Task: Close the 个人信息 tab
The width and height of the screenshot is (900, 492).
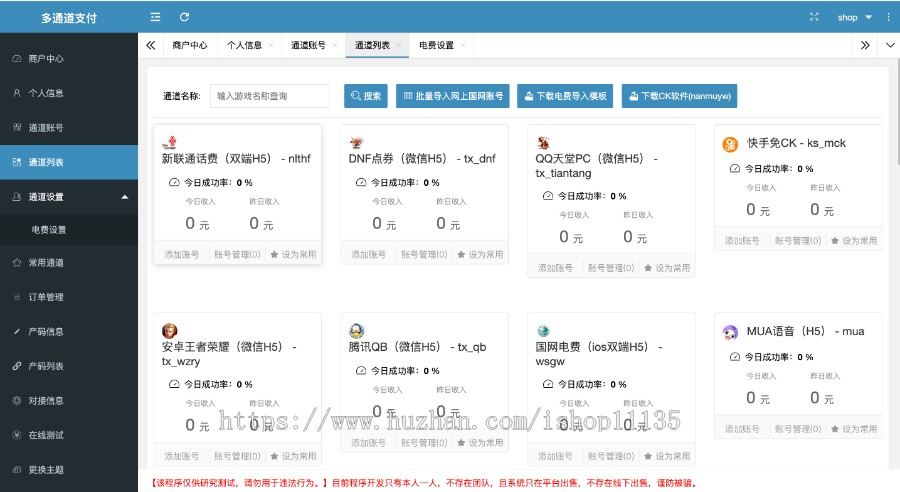Action: pyautogui.click(x=271, y=45)
